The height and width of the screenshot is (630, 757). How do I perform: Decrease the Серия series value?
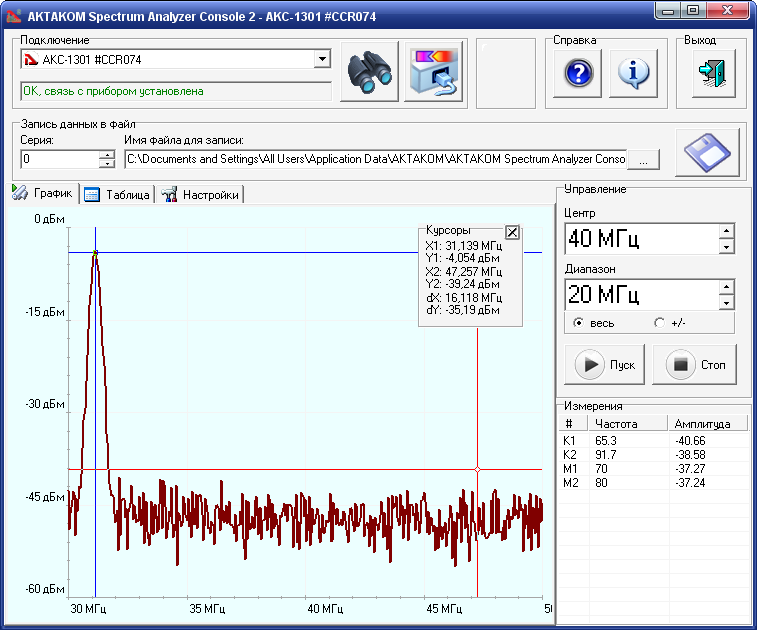107,163
